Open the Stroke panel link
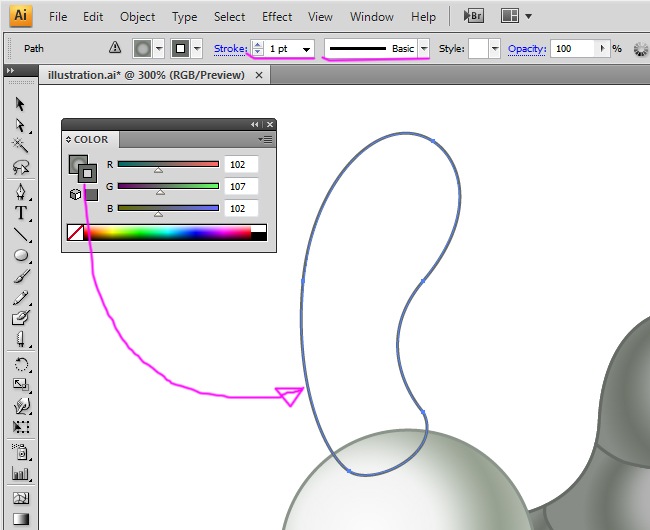Viewport: 650px width, 530px height. [230, 49]
